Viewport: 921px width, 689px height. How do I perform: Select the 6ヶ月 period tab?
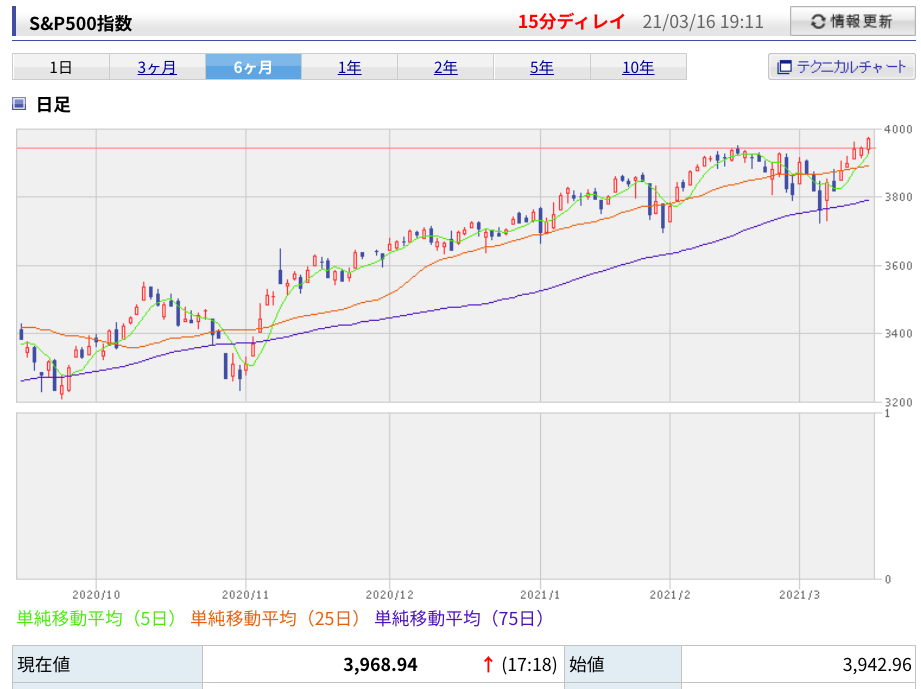[253, 67]
